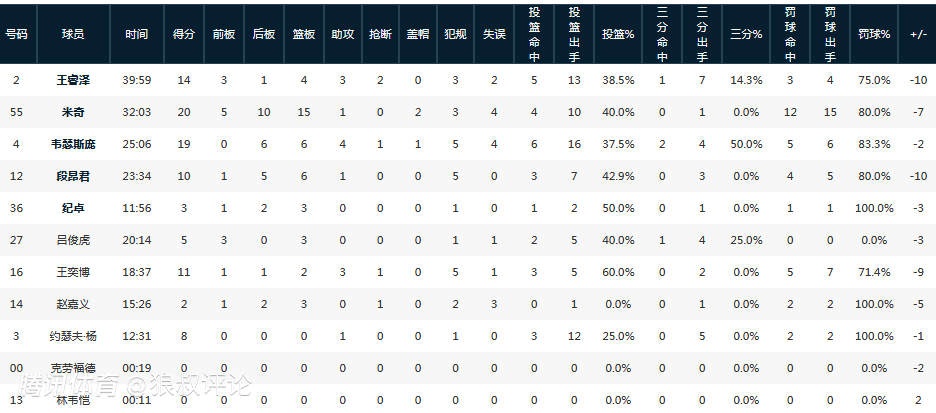936x413 pixels.
Task: Open player 王睿泽's name link
Action: [73, 79]
